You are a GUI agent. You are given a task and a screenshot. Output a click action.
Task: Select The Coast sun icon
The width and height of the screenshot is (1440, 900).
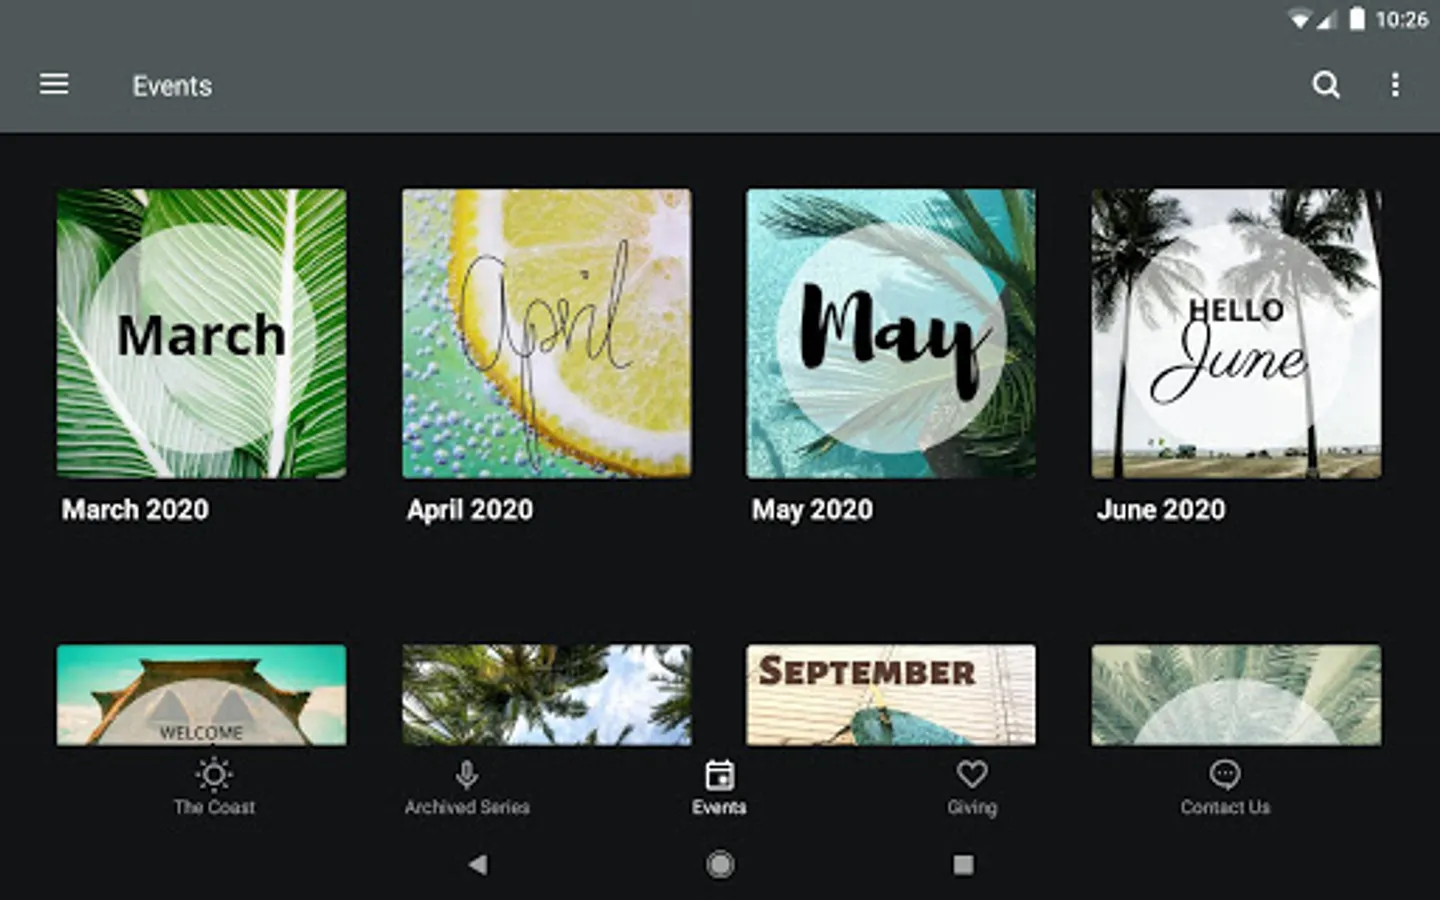tap(214, 775)
